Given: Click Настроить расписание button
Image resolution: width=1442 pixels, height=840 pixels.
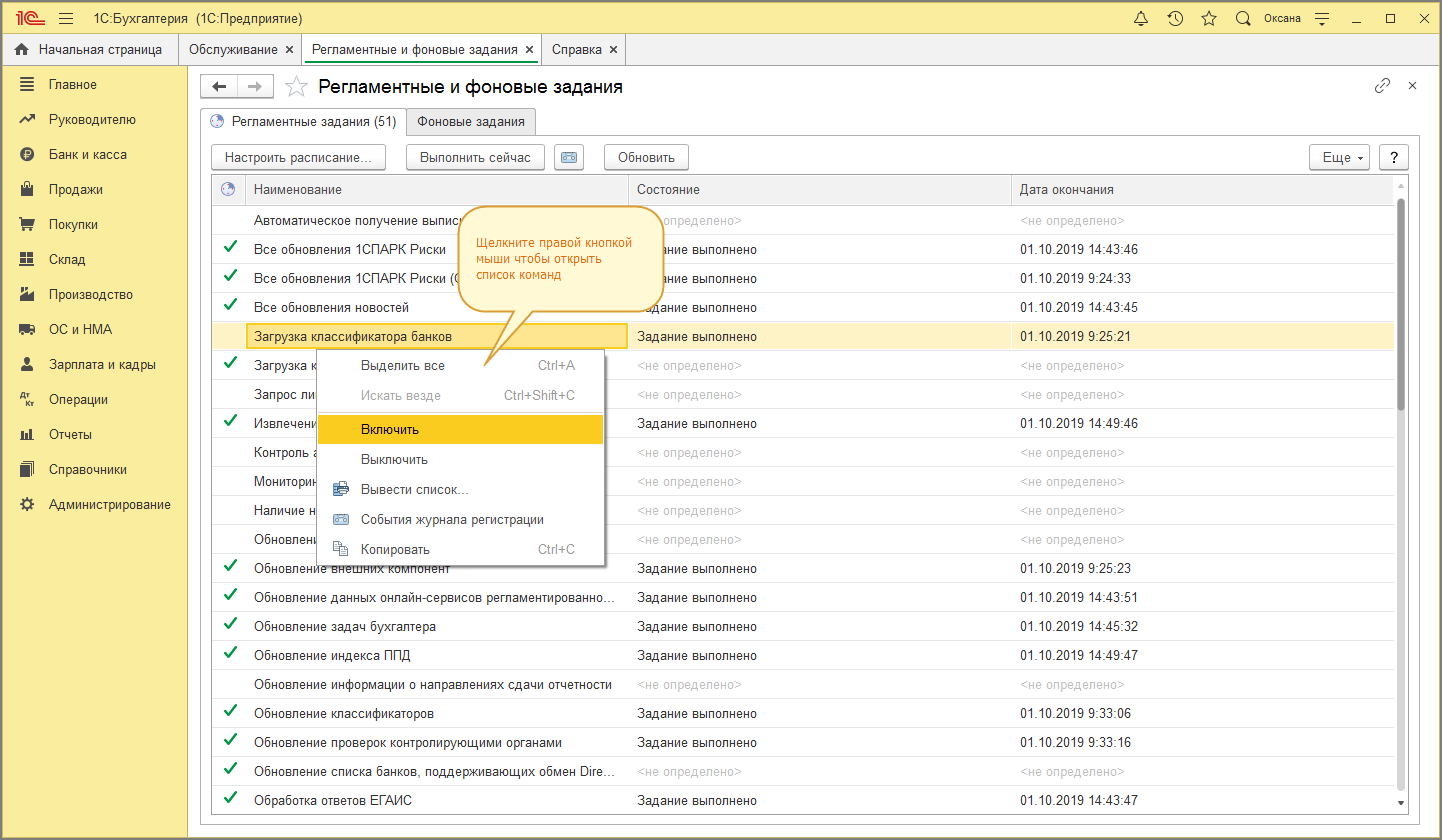Looking at the screenshot, I should click(x=298, y=157).
